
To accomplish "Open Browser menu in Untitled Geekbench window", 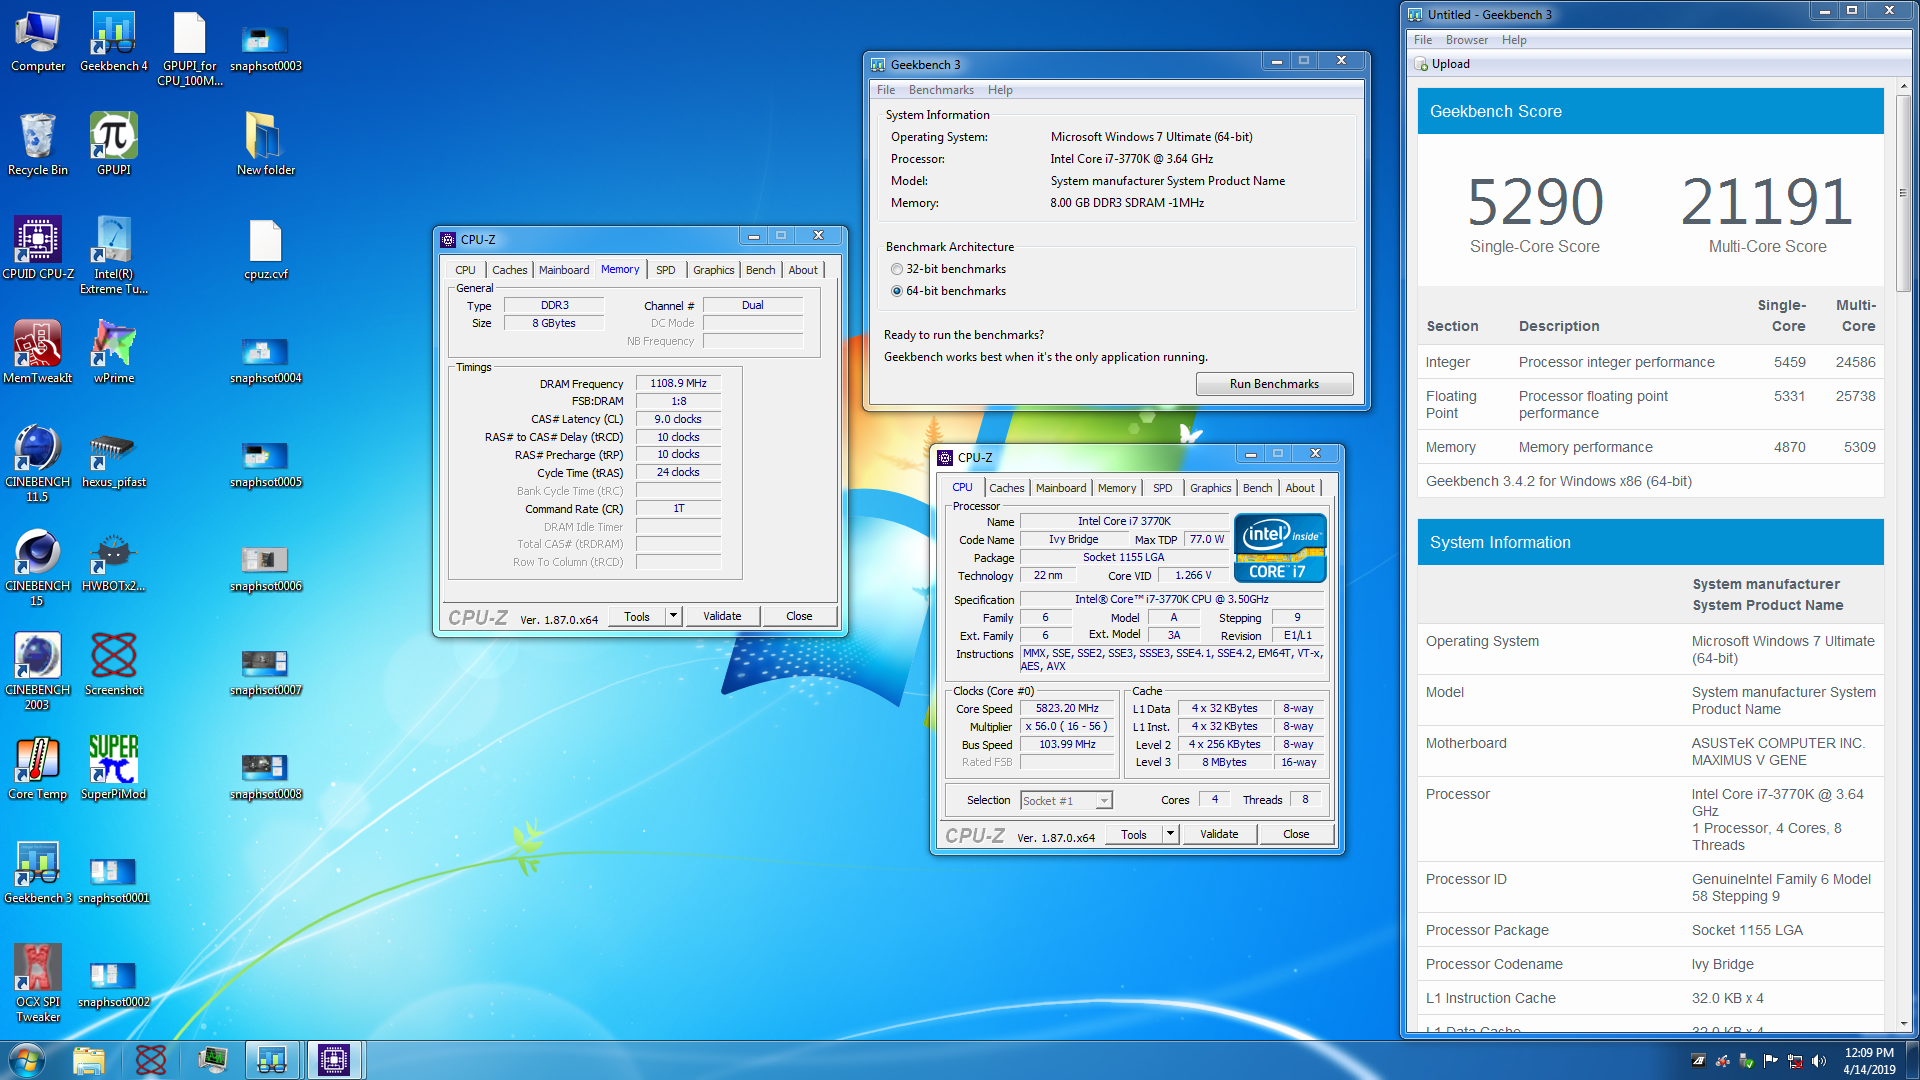I will point(1466,40).
